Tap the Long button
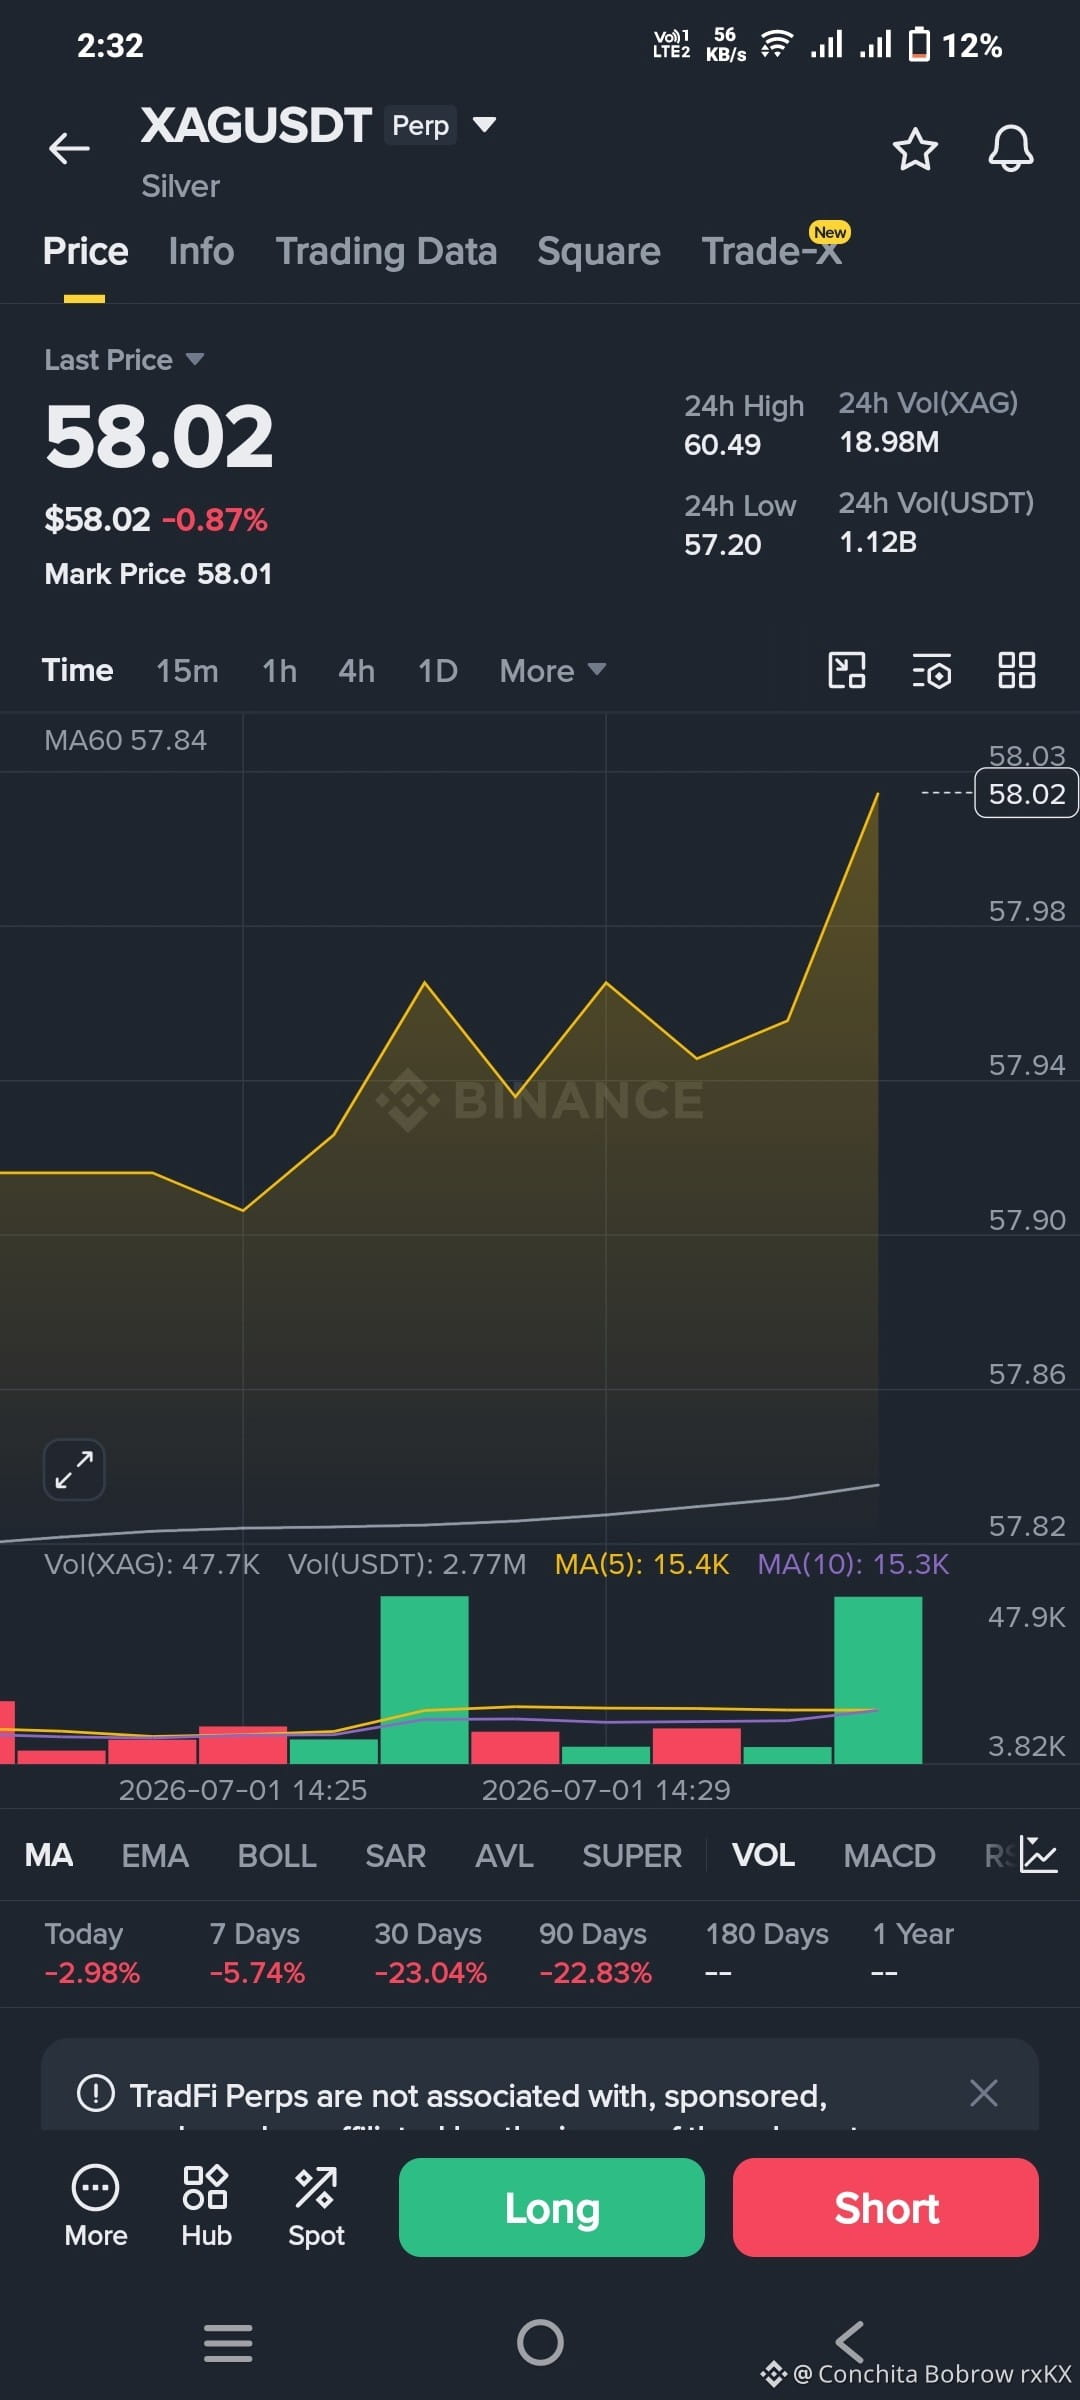This screenshot has width=1080, height=2400. point(552,2207)
